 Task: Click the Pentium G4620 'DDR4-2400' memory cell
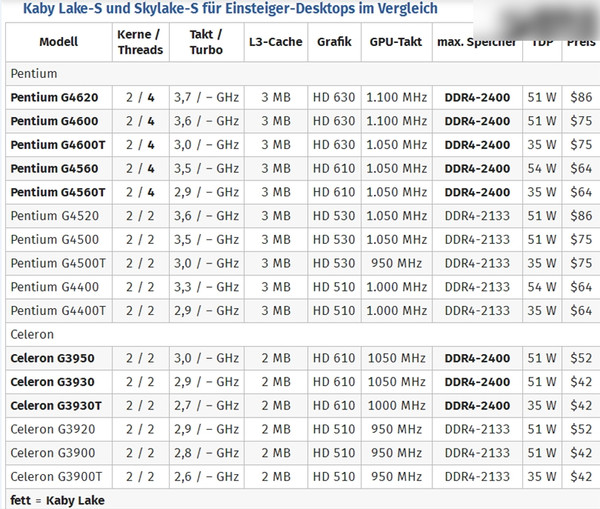477,97
